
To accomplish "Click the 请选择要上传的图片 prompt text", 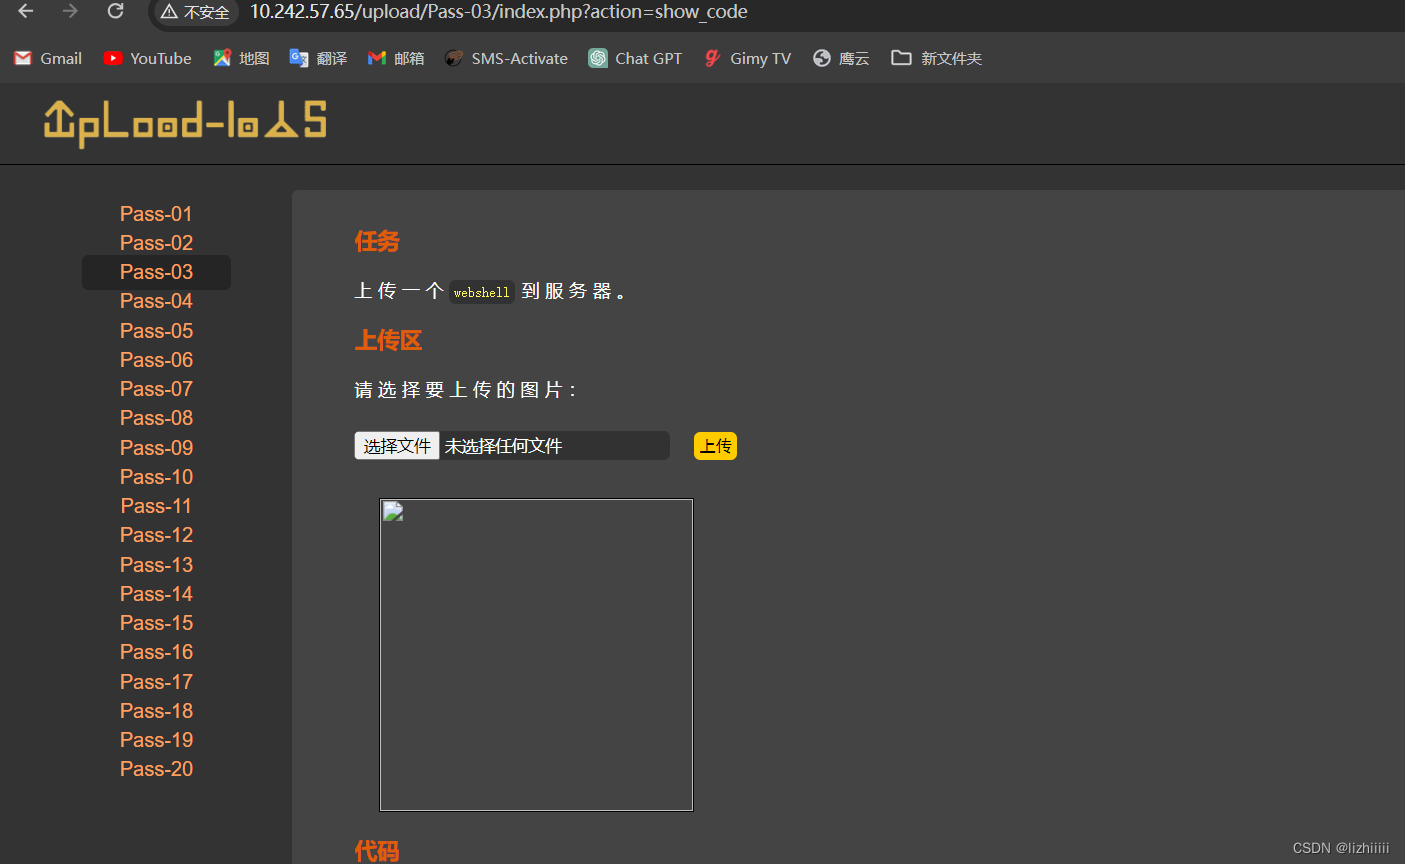I will [x=465, y=390].
